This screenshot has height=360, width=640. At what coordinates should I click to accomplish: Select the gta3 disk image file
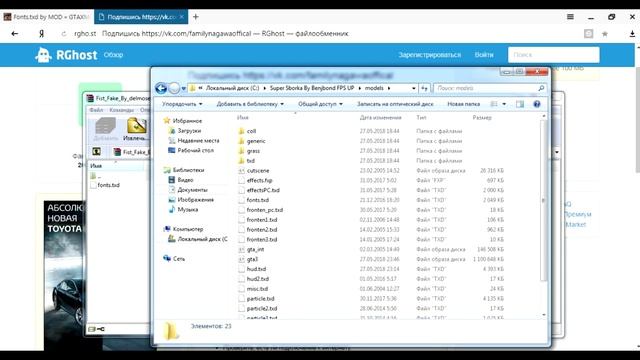click(x=253, y=259)
